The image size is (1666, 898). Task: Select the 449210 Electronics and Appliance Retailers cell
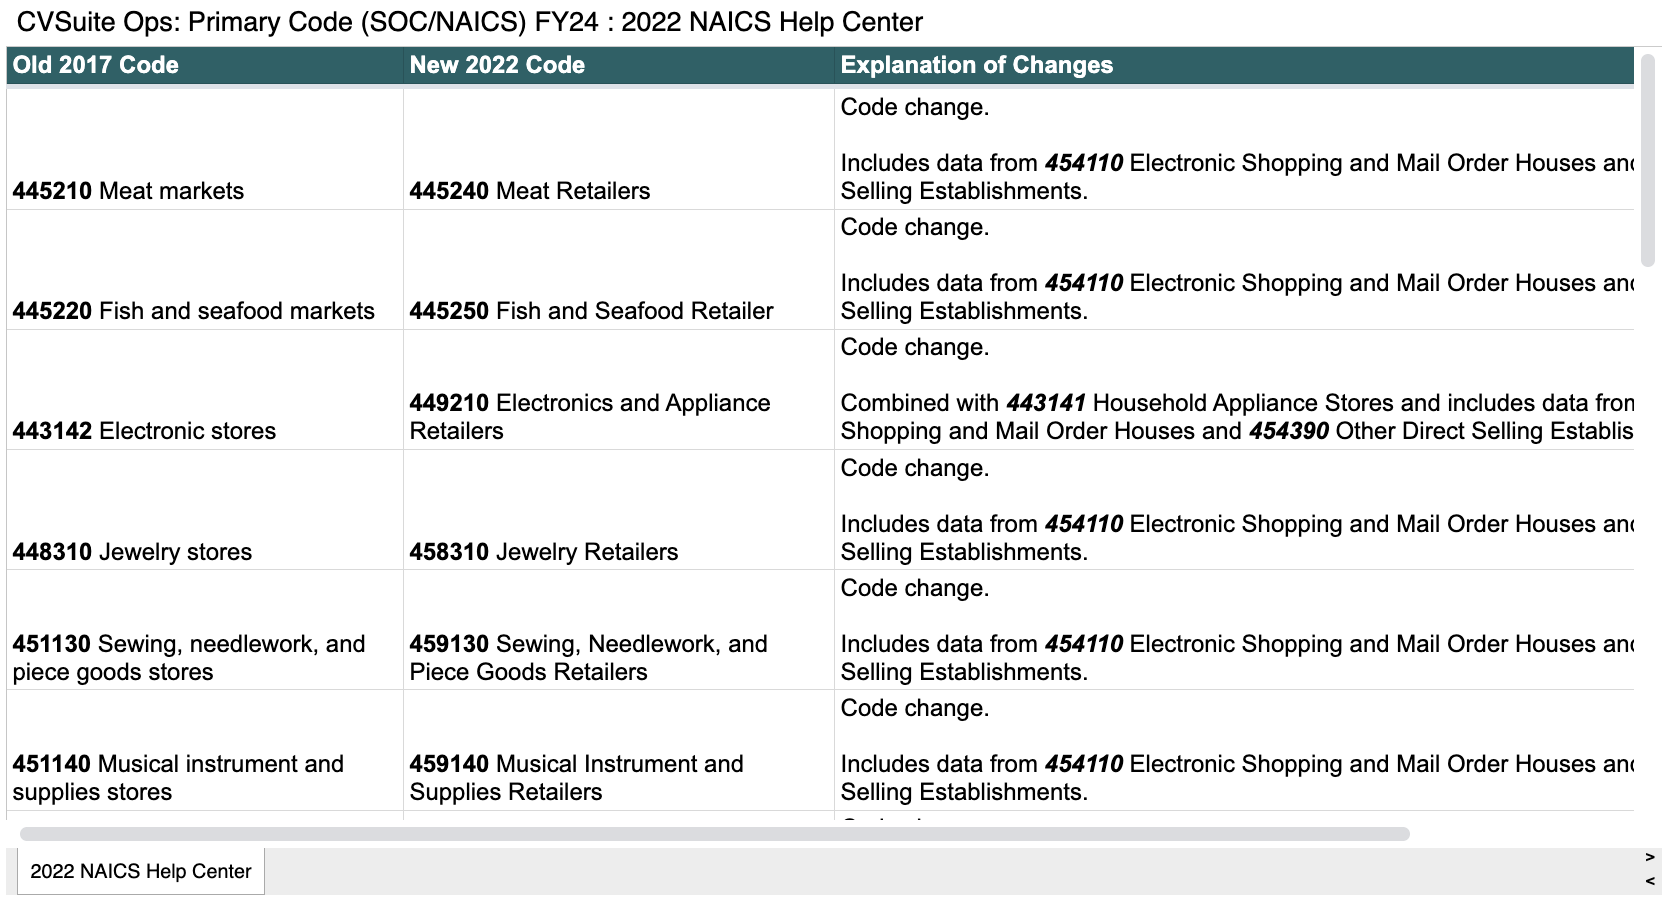point(589,417)
